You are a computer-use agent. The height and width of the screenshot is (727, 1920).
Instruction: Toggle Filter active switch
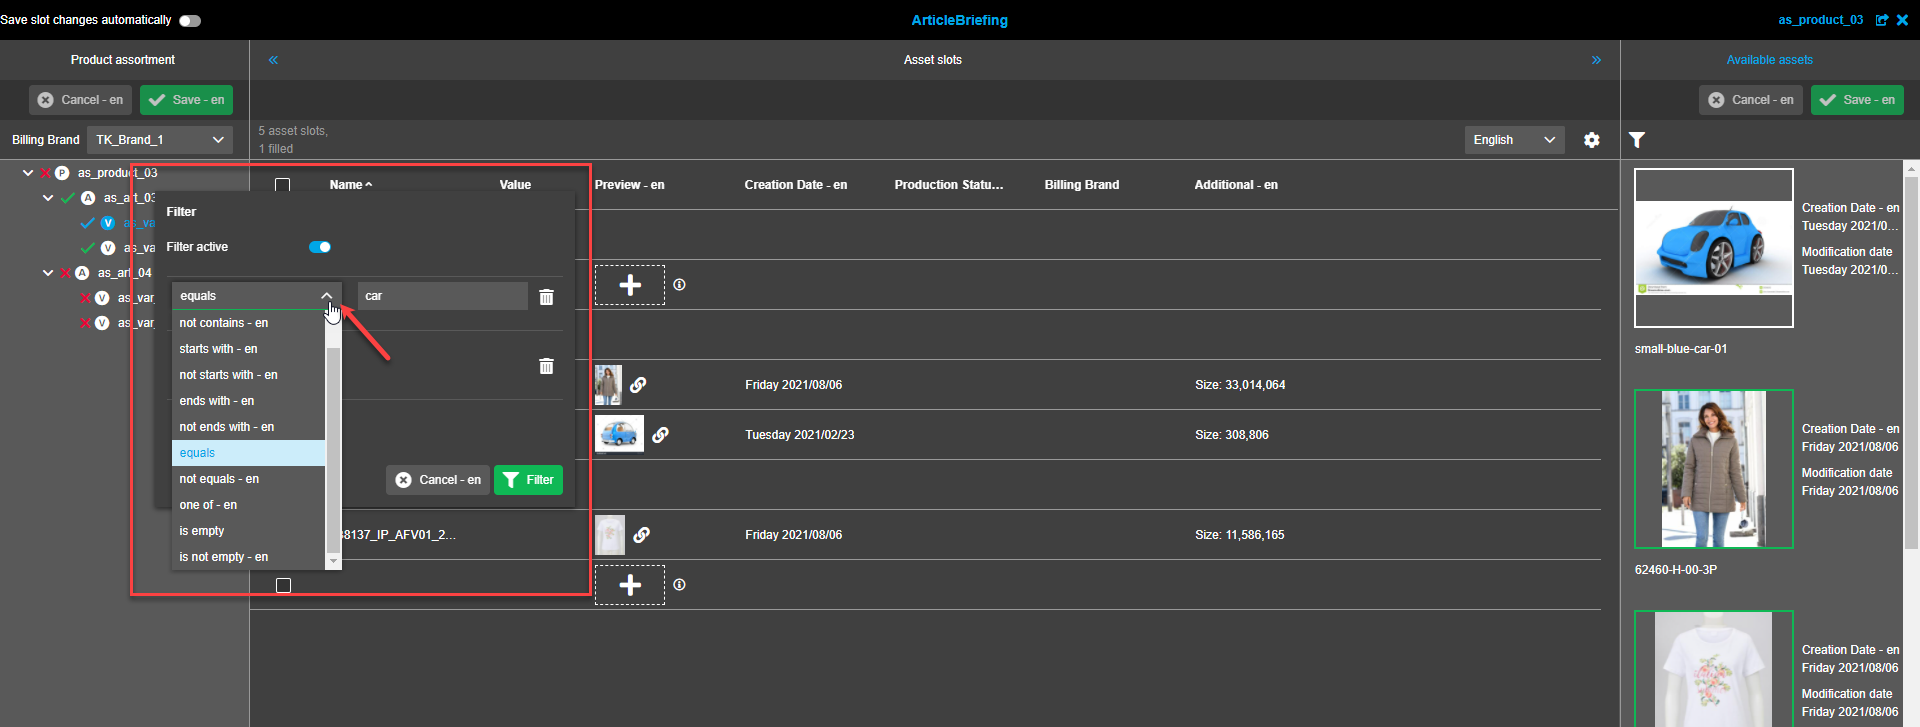tap(320, 247)
